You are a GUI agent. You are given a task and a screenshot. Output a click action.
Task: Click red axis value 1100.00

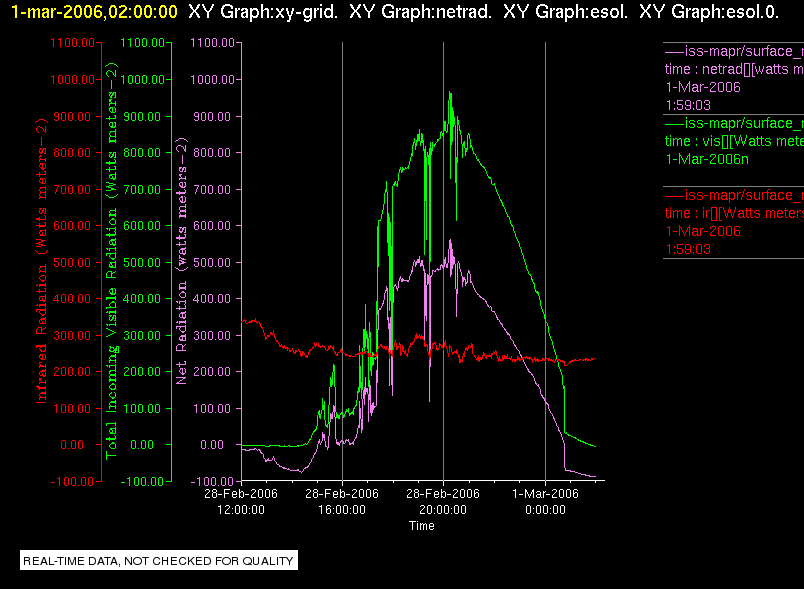tap(72, 43)
